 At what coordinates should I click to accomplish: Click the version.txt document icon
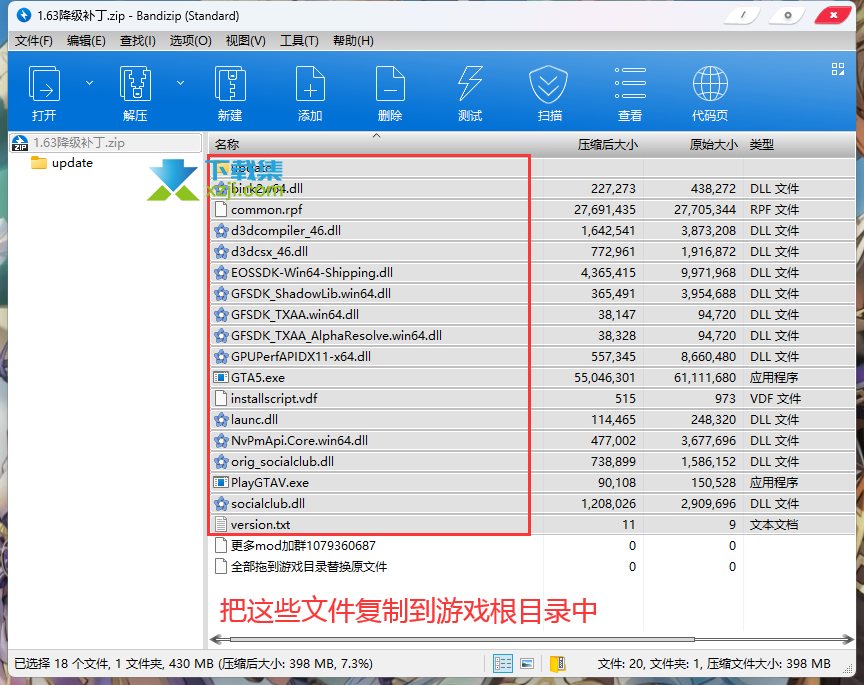click(221, 525)
